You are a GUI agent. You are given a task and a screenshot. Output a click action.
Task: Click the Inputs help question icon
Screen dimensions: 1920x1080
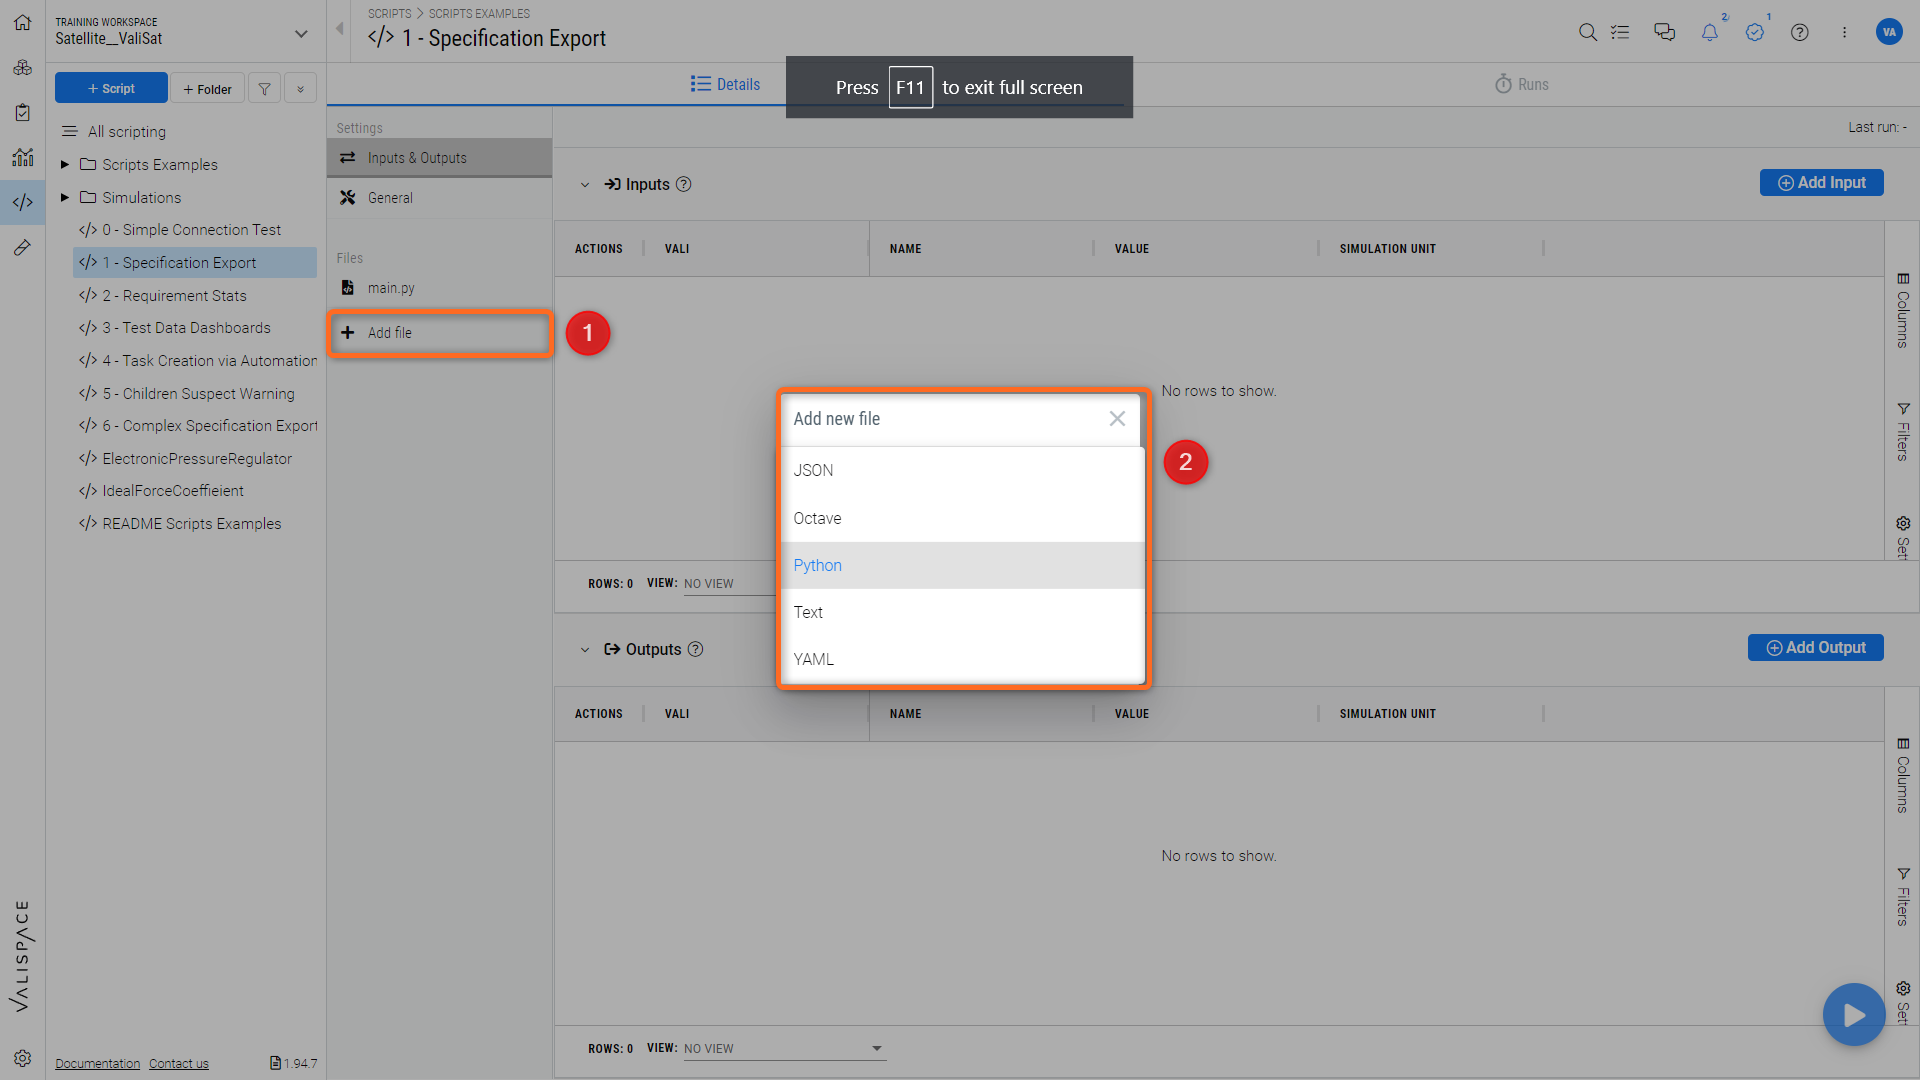[x=684, y=184]
